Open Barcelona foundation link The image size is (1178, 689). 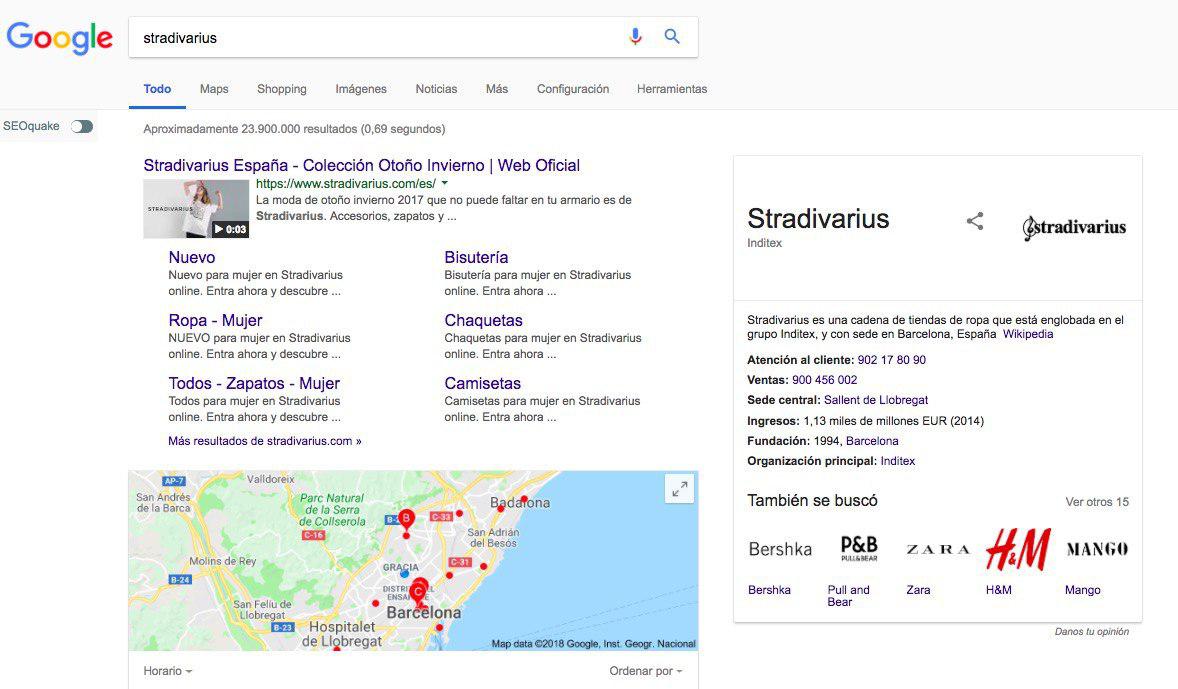[872, 441]
